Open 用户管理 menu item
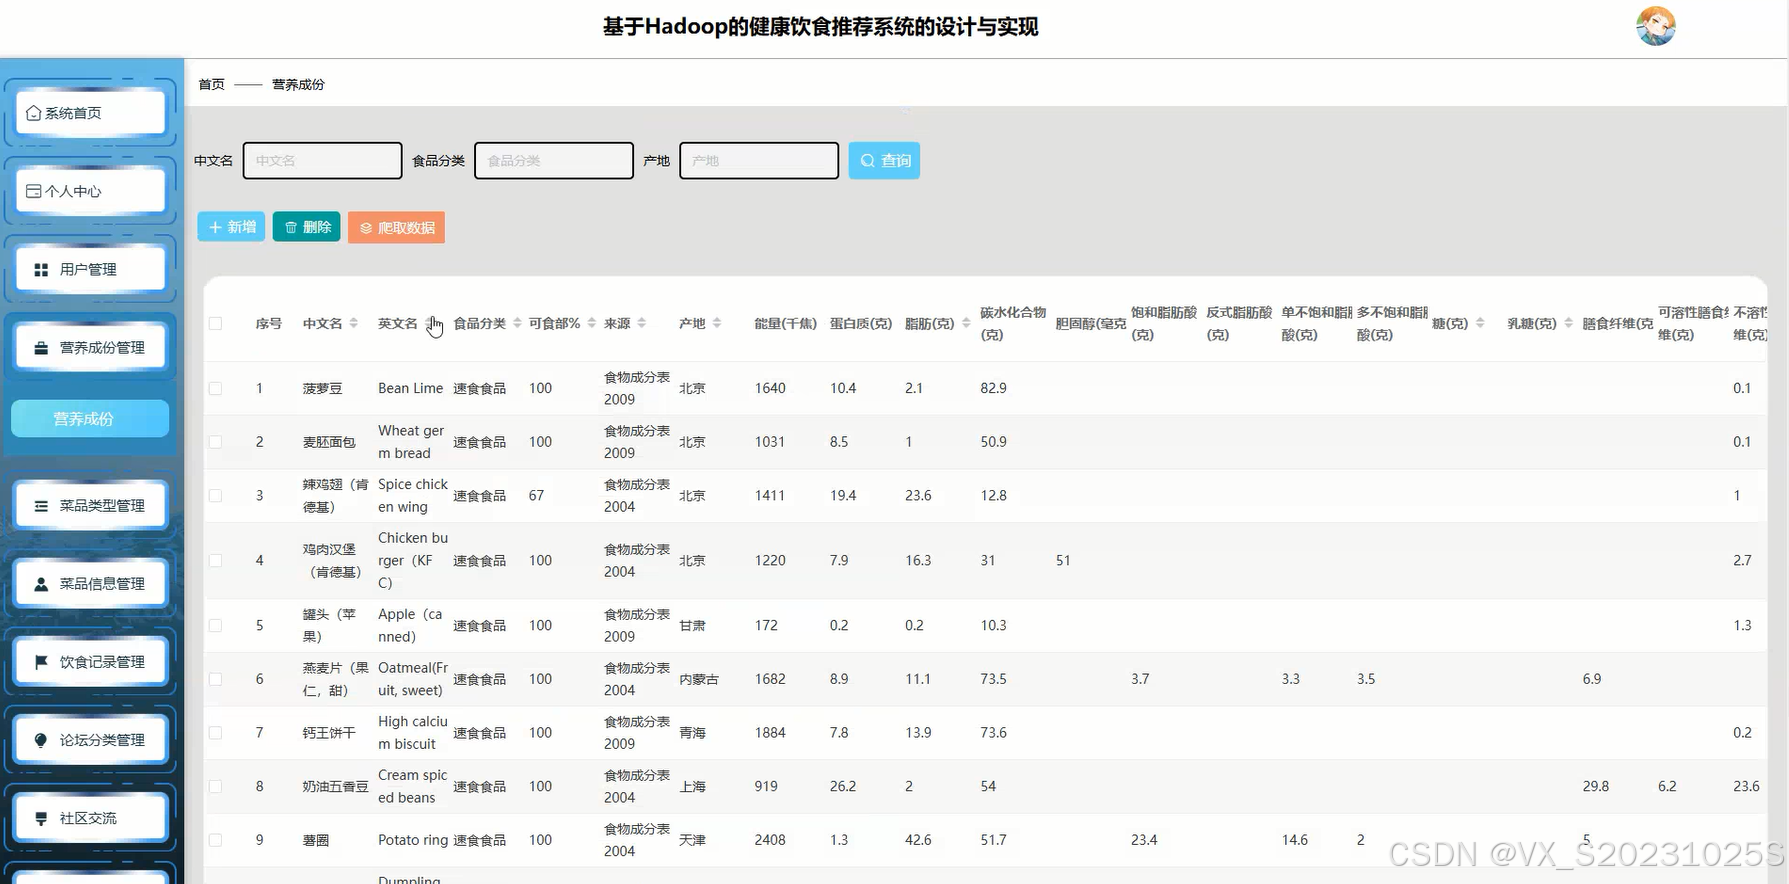1789x884 pixels. pyautogui.click(x=90, y=269)
